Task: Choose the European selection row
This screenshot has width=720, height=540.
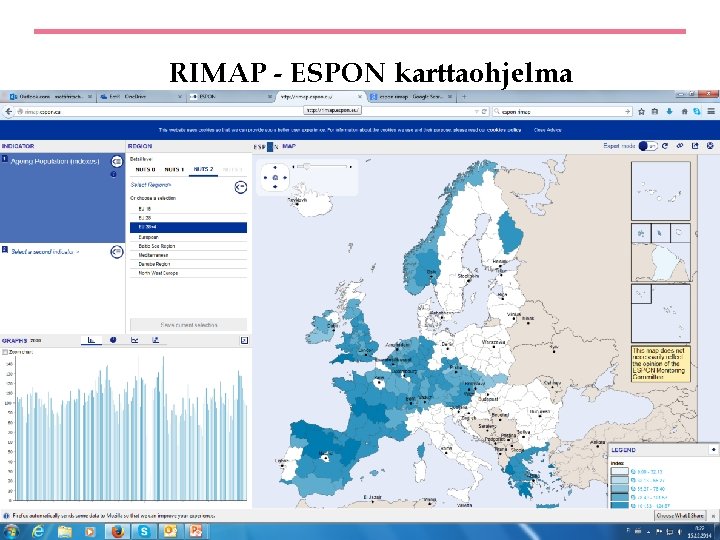Action: (188, 237)
